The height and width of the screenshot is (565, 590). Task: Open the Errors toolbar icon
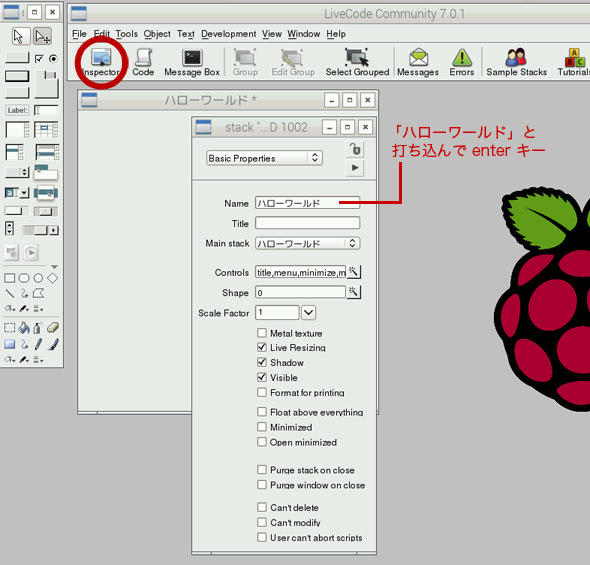462,63
